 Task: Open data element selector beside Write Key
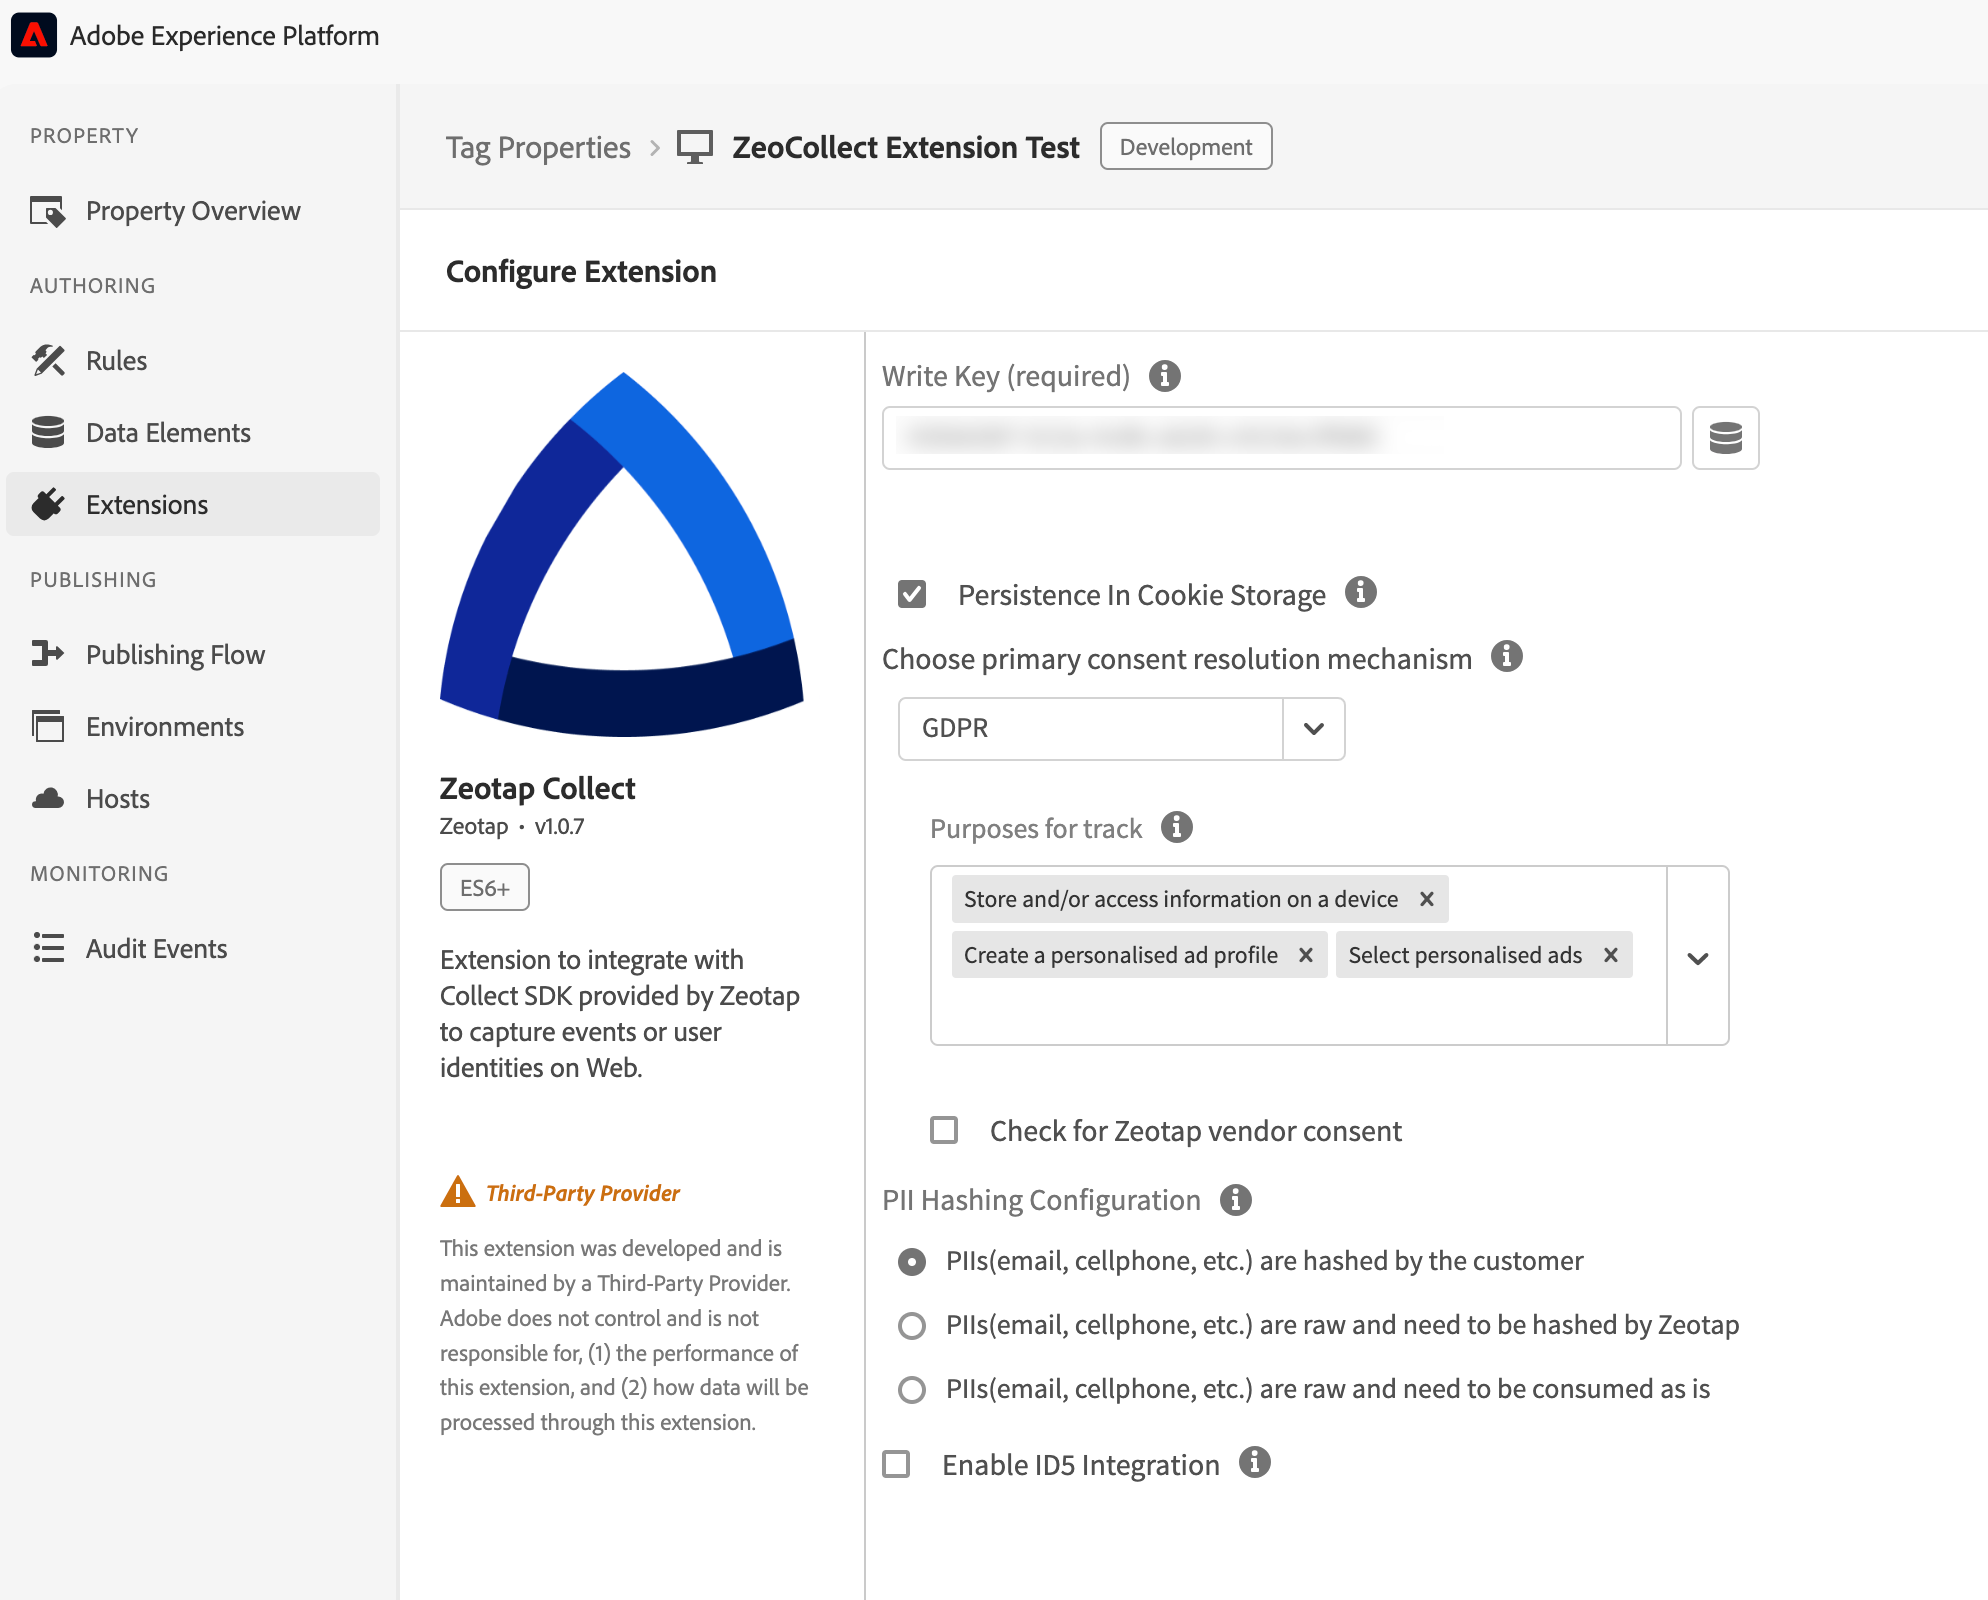tap(1725, 438)
